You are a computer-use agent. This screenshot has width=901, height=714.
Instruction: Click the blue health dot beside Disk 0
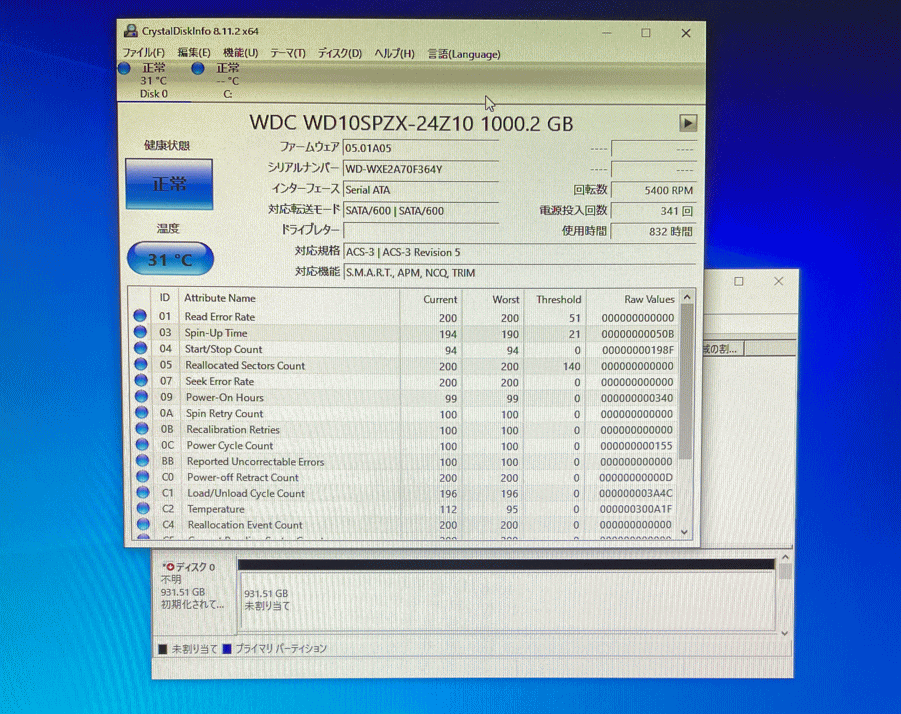pos(125,68)
